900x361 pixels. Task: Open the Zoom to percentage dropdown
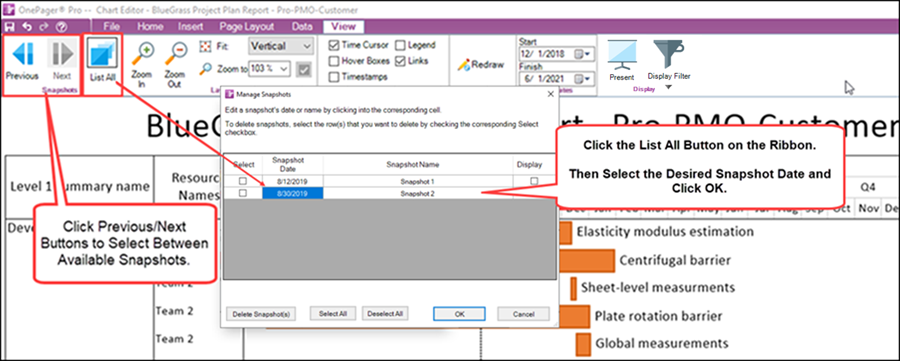point(270,69)
